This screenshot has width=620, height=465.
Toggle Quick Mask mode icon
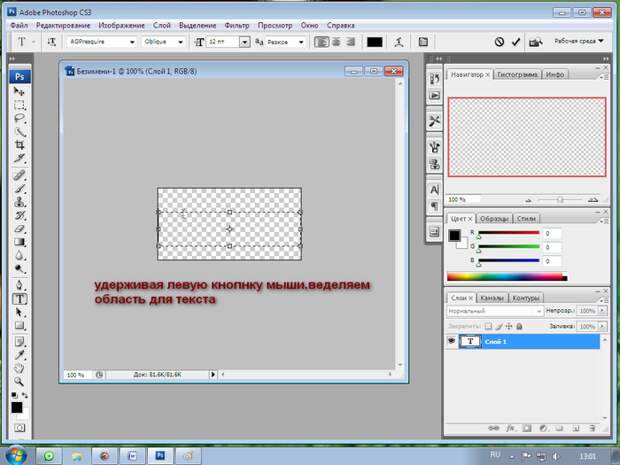click(x=19, y=428)
